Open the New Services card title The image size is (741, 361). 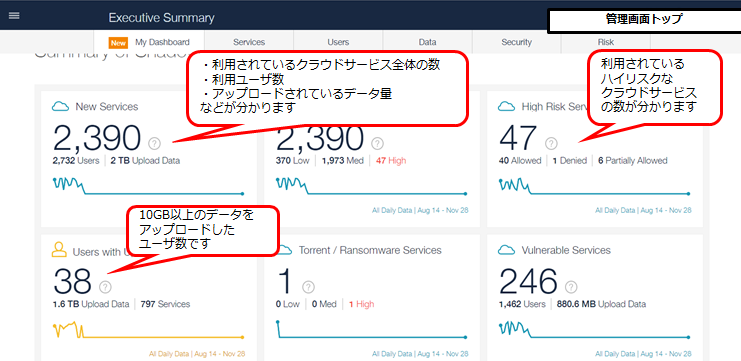click(107, 107)
